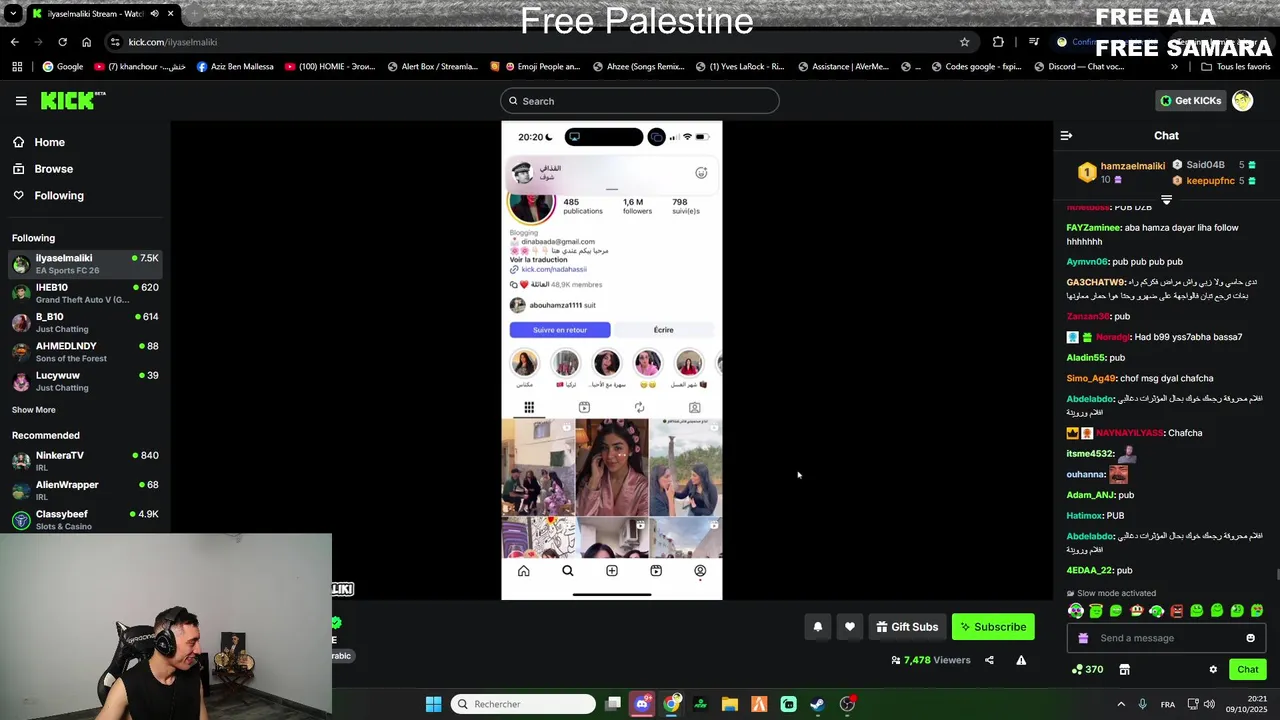The width and height of the screenshot is (1280, 720).
Task: Click the Get KICKs button
Action: (x=1190, y=100)
